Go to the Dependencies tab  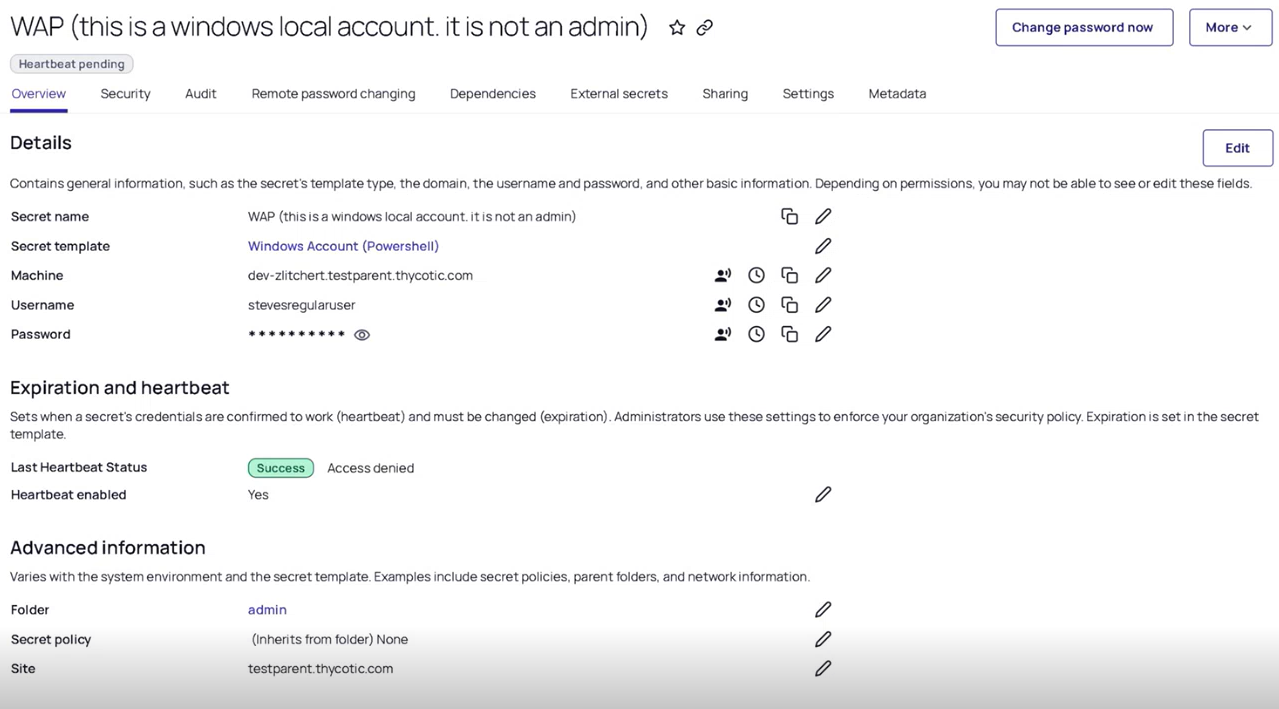[492, 94]
